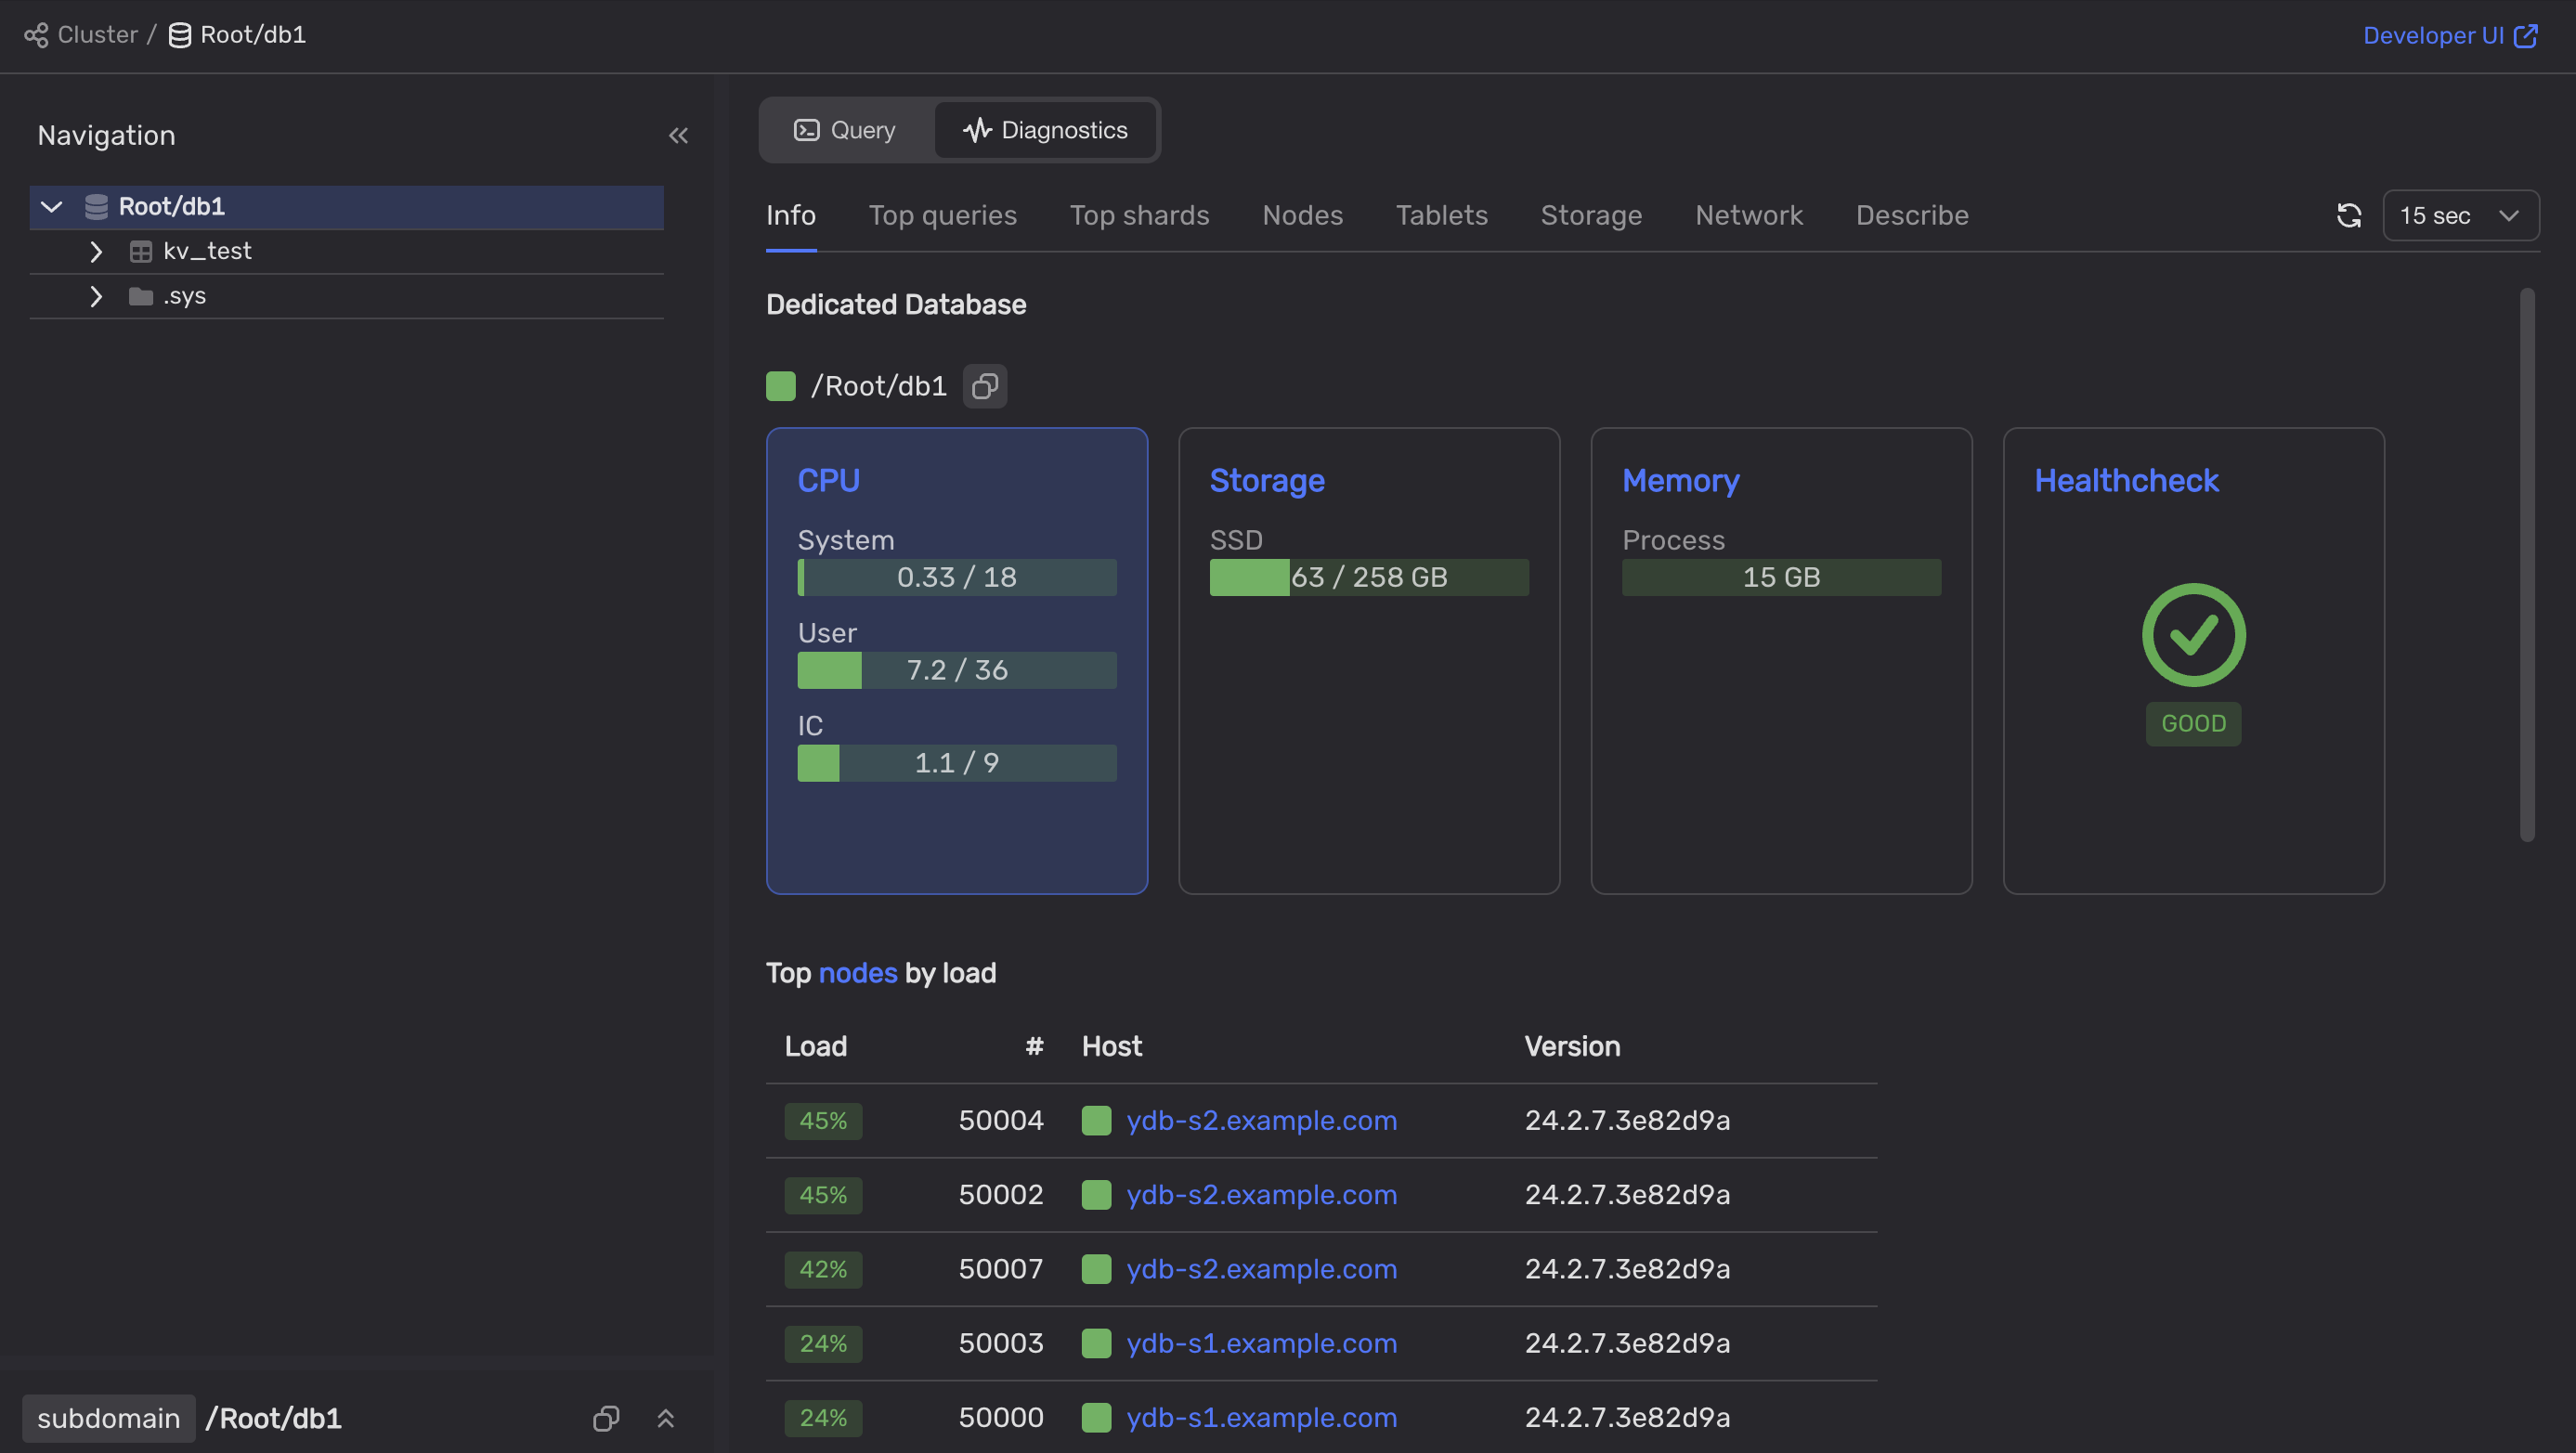Viewport: 2576px width, 1453px height.
Task: Click the .sys folder icon
Action: (x=141, y=297)
